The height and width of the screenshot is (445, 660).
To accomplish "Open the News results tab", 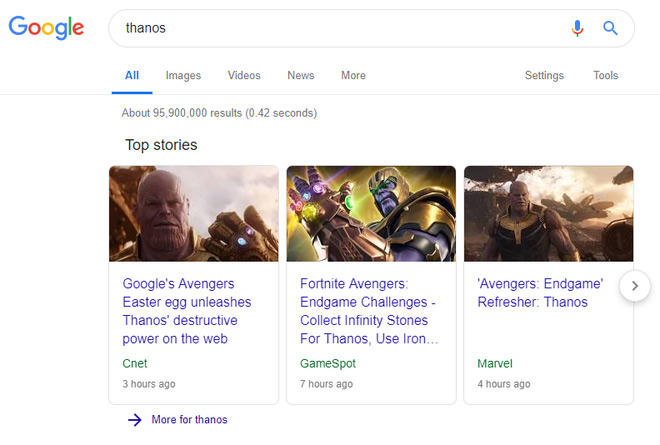I will (300, 76).
